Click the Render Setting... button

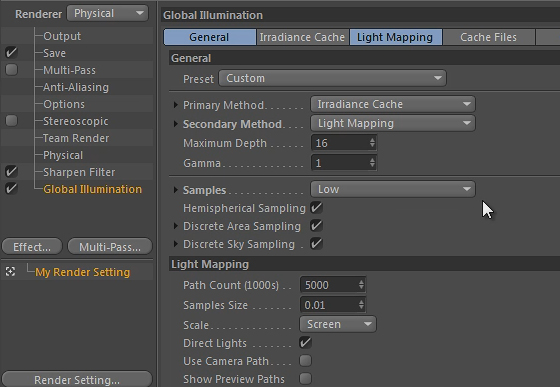77,380
